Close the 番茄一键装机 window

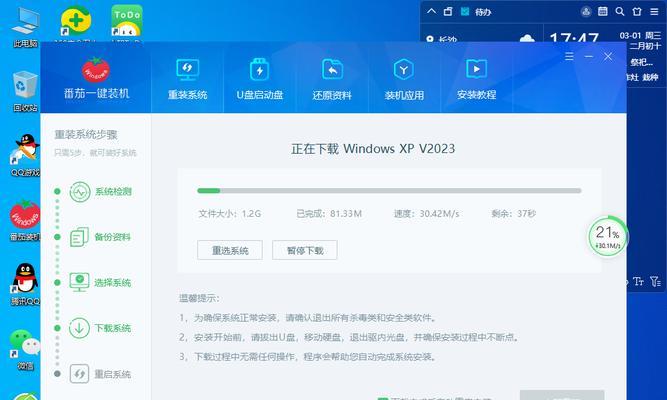tap(608, 56)
